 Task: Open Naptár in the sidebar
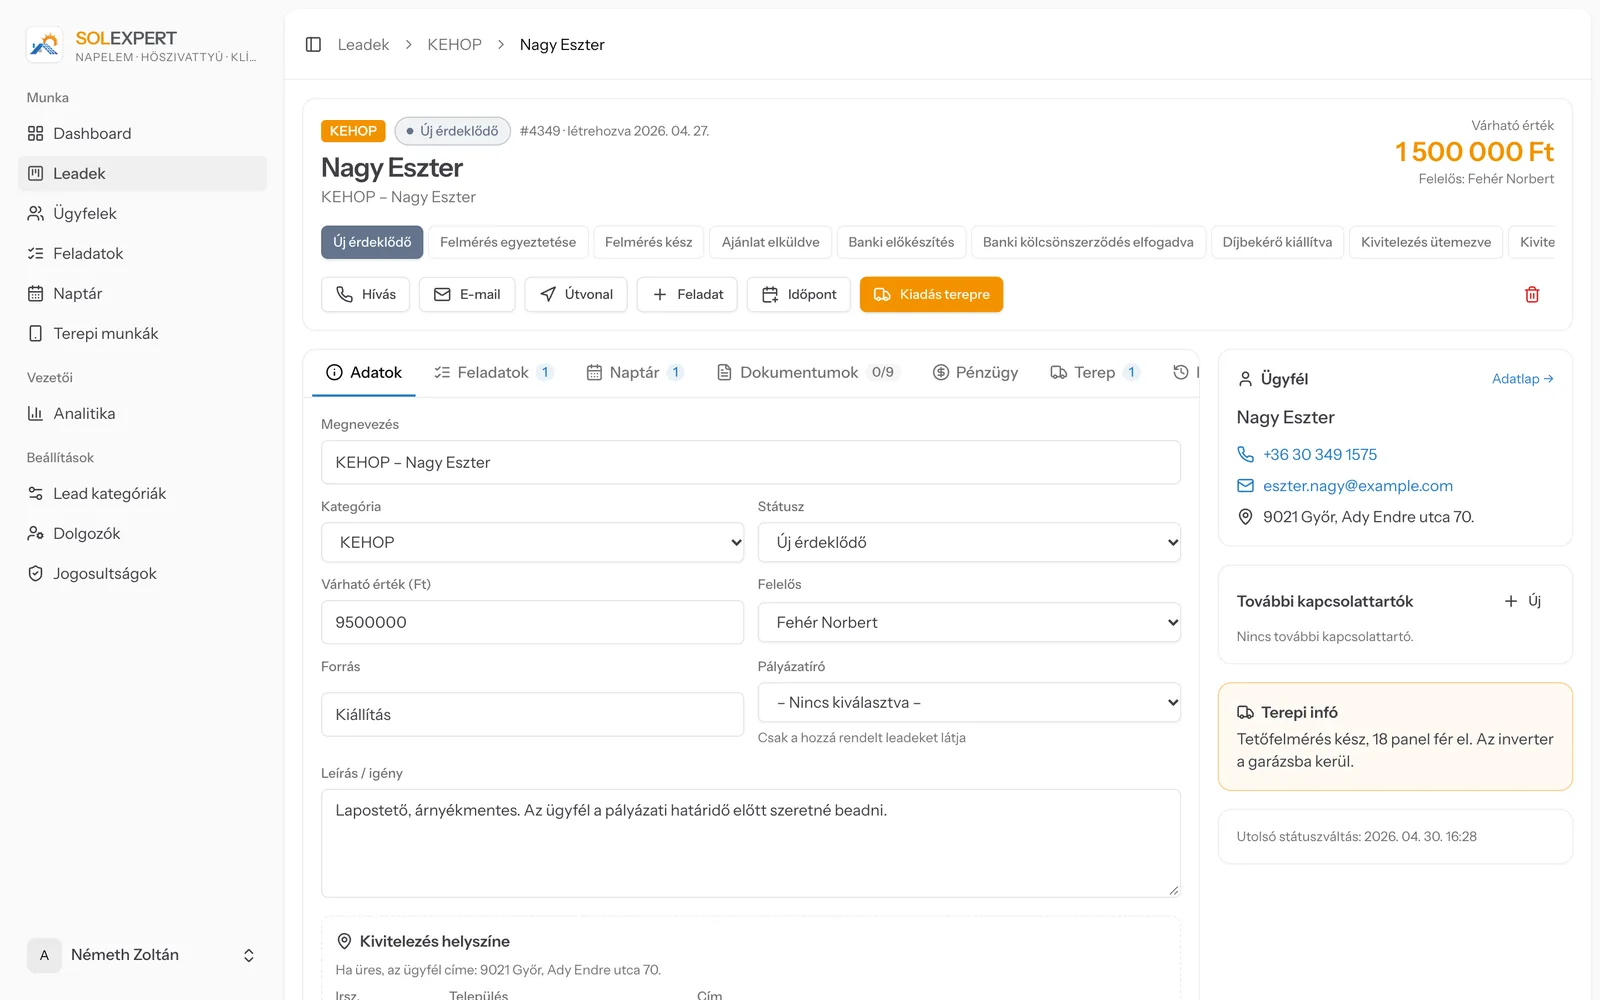pos(142,293)
